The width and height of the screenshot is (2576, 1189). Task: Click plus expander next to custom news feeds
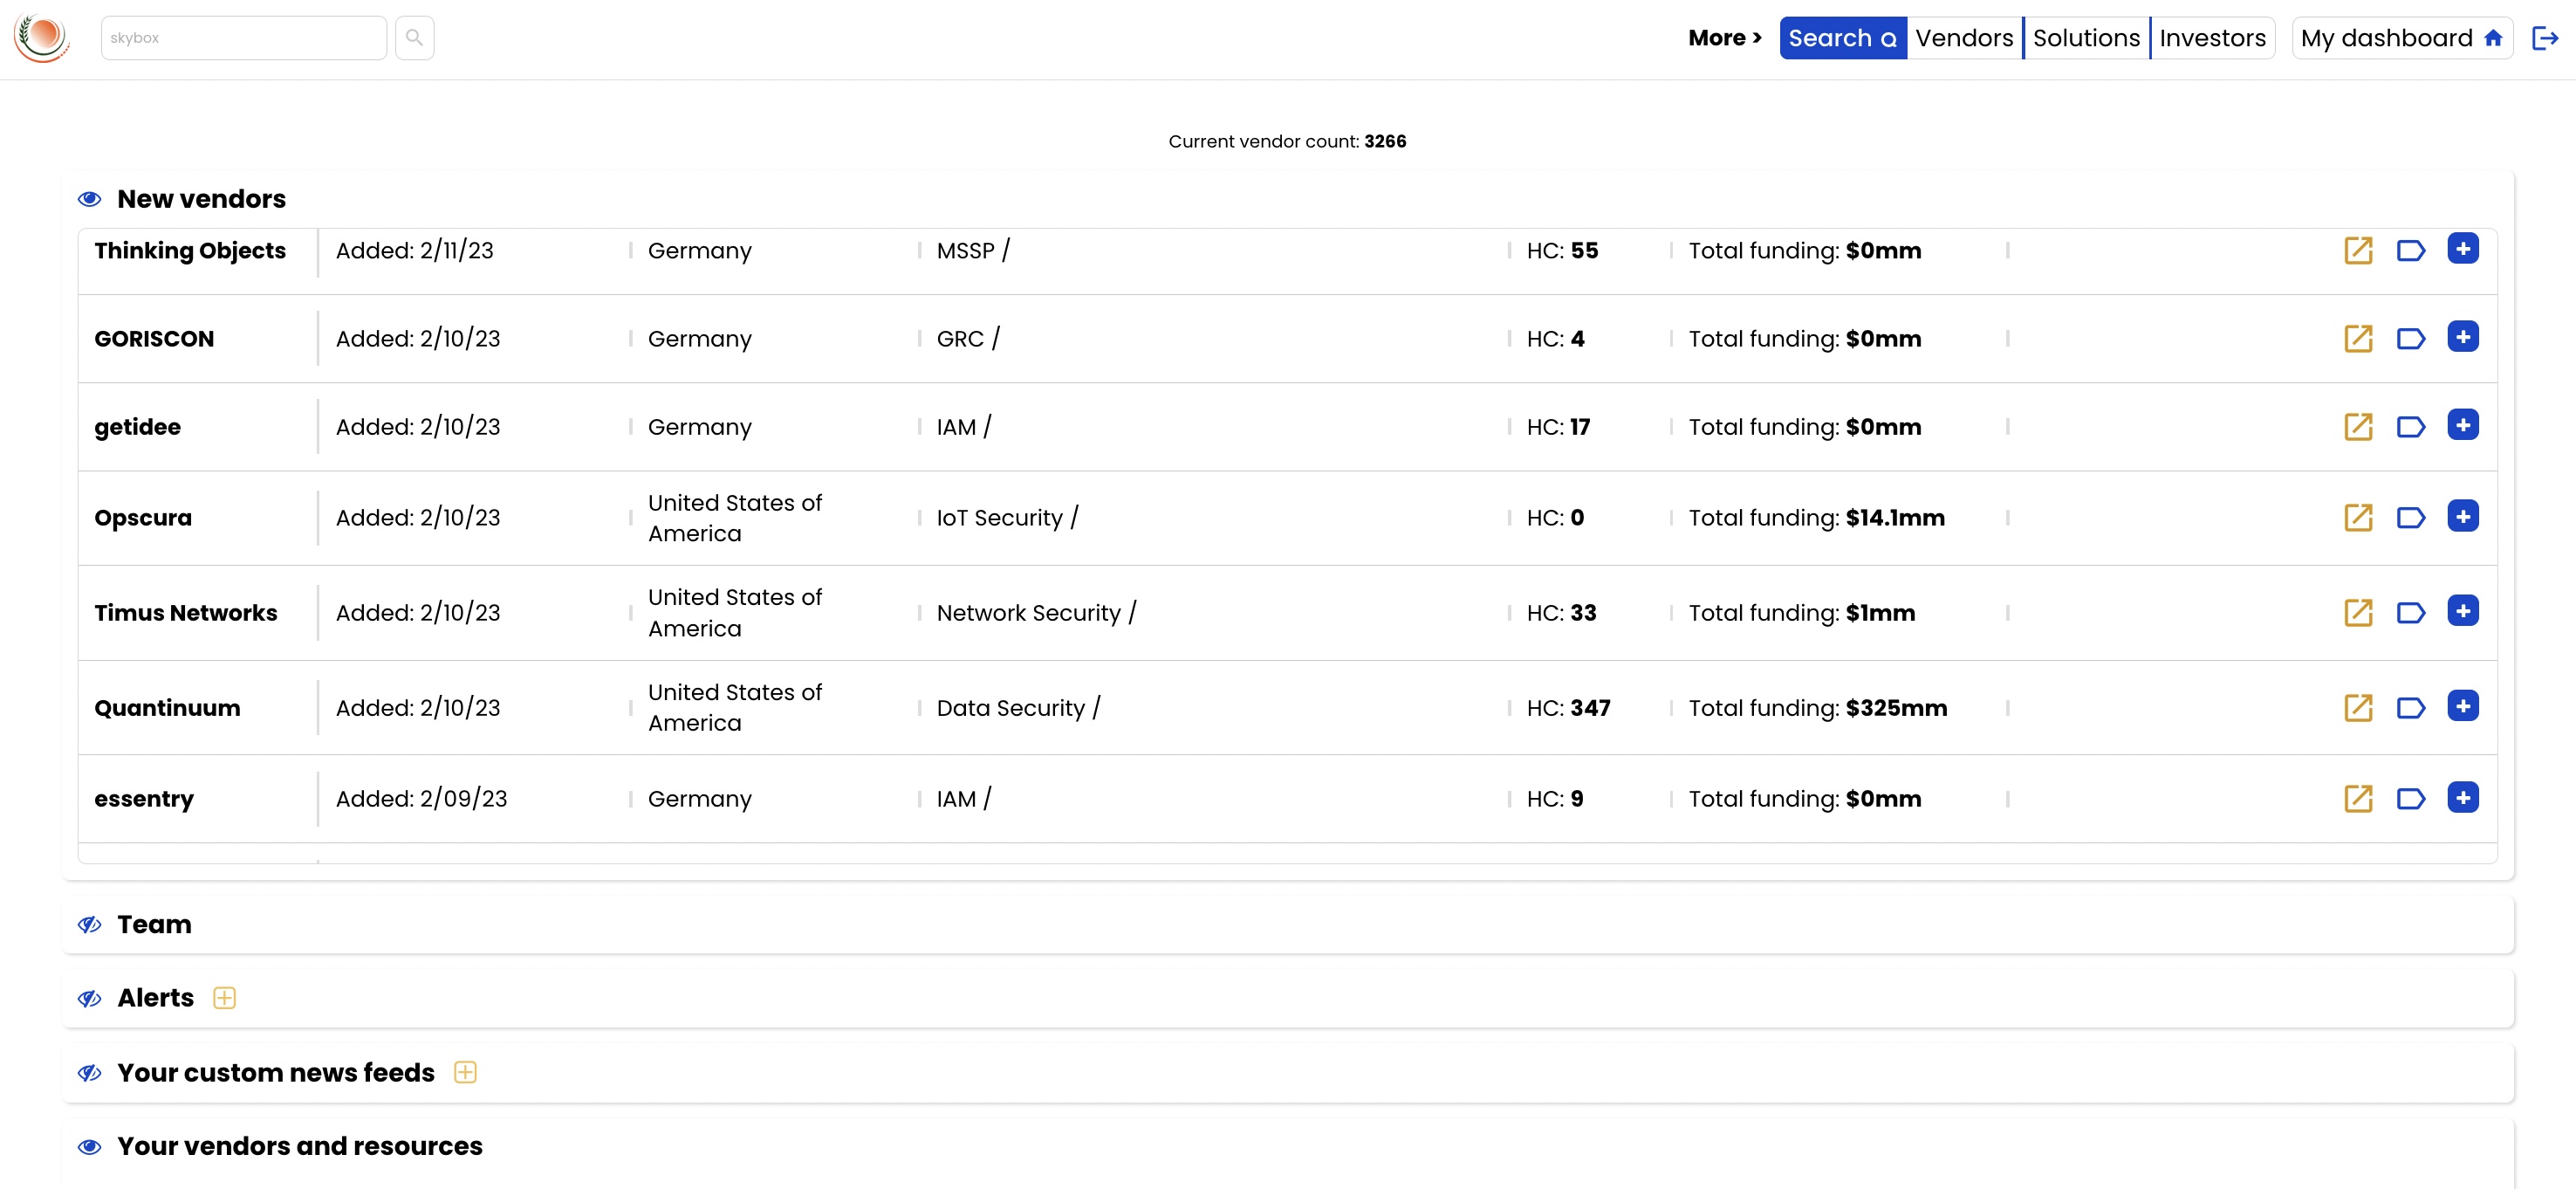point(465,1072)
